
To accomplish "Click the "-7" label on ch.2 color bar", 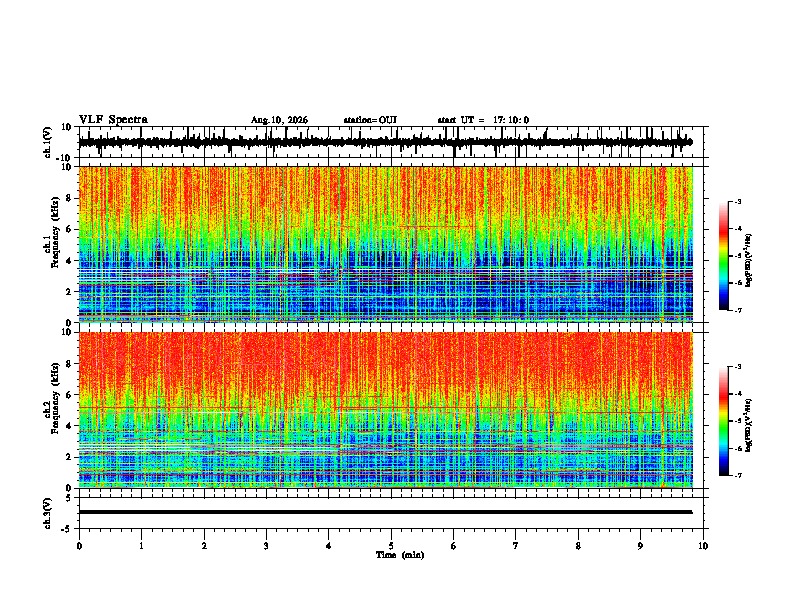I will coord(737,475).
